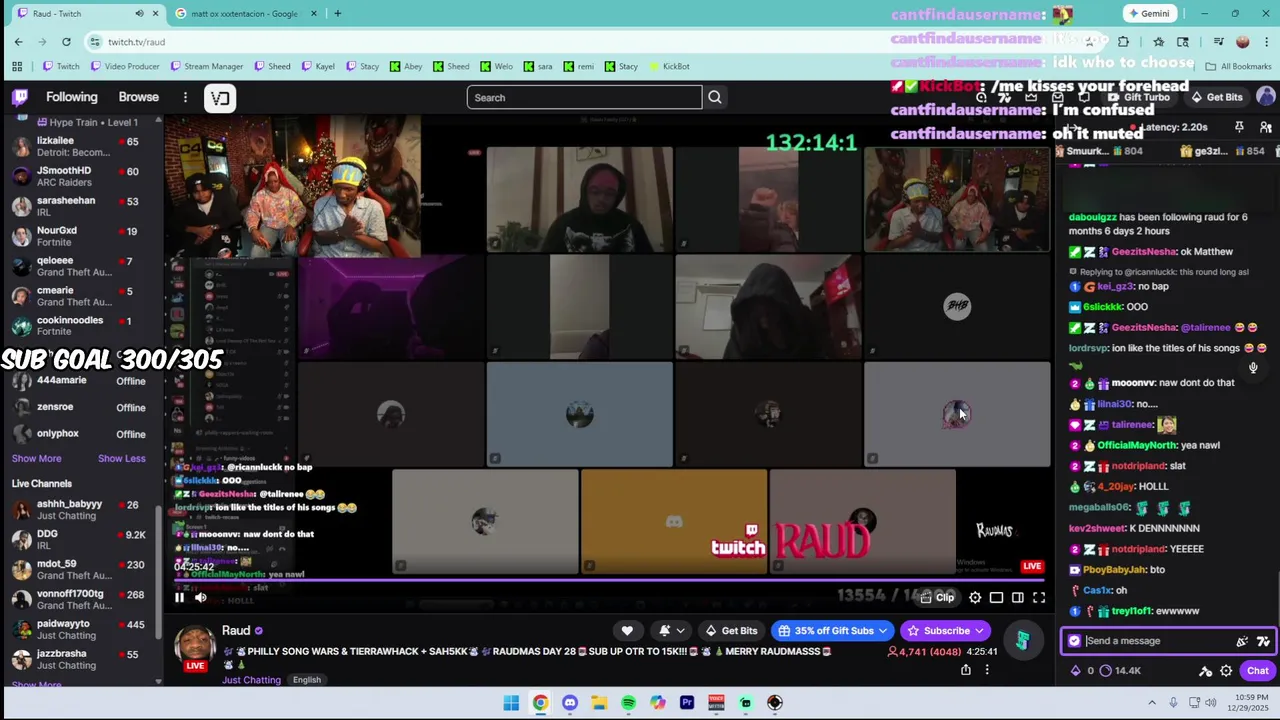
Task: Open the user avatar menu in Twitch
Action: 1265,97
